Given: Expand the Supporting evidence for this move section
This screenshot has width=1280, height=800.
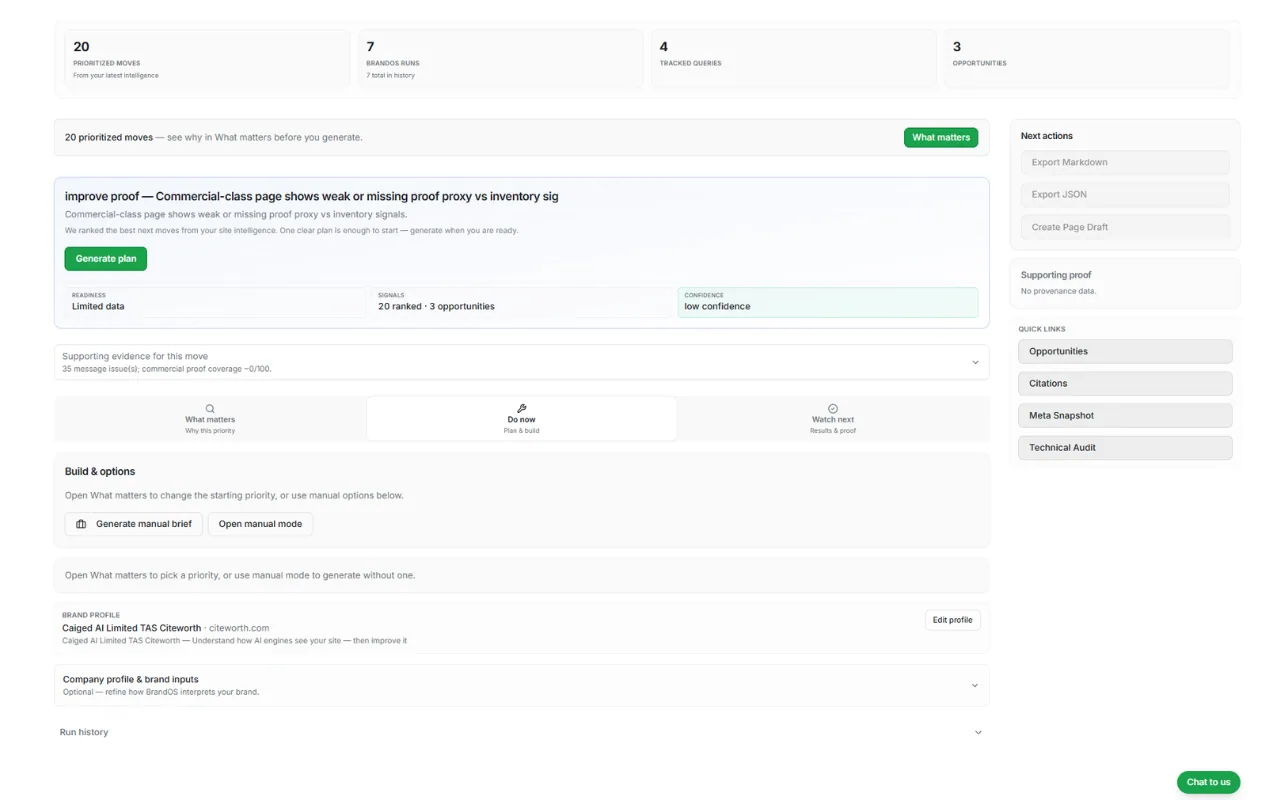Looking at the screenshot, I should (x=522, y=362).
